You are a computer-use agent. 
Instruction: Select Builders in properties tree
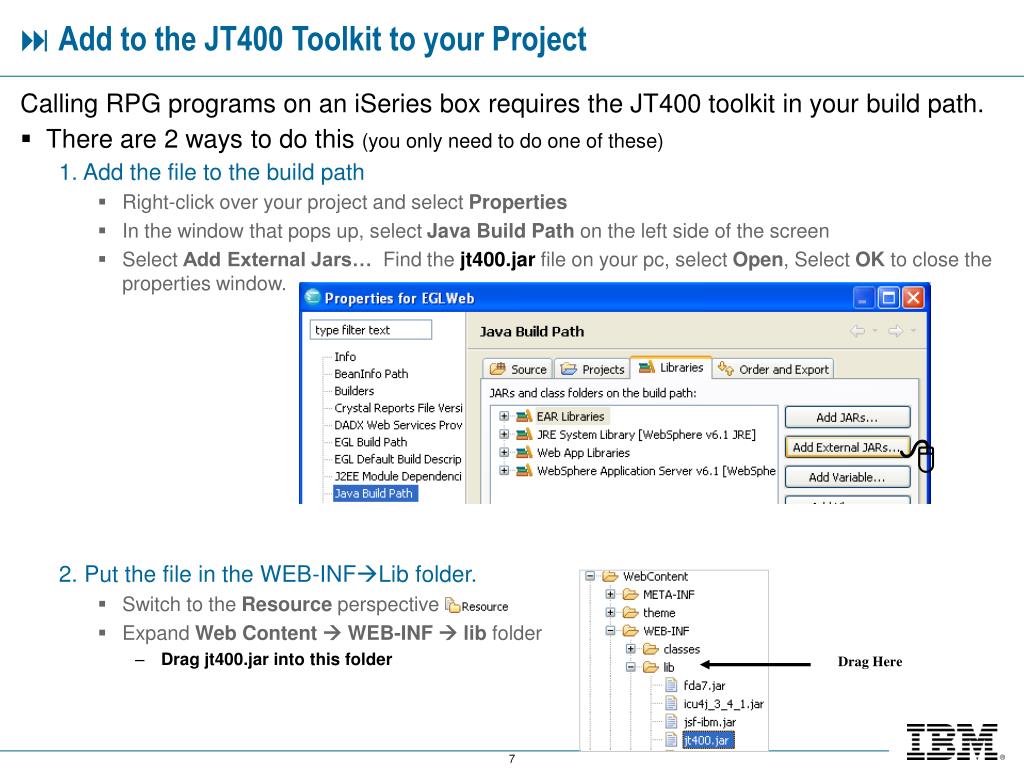pyautogui.click(x=354, y=391)
